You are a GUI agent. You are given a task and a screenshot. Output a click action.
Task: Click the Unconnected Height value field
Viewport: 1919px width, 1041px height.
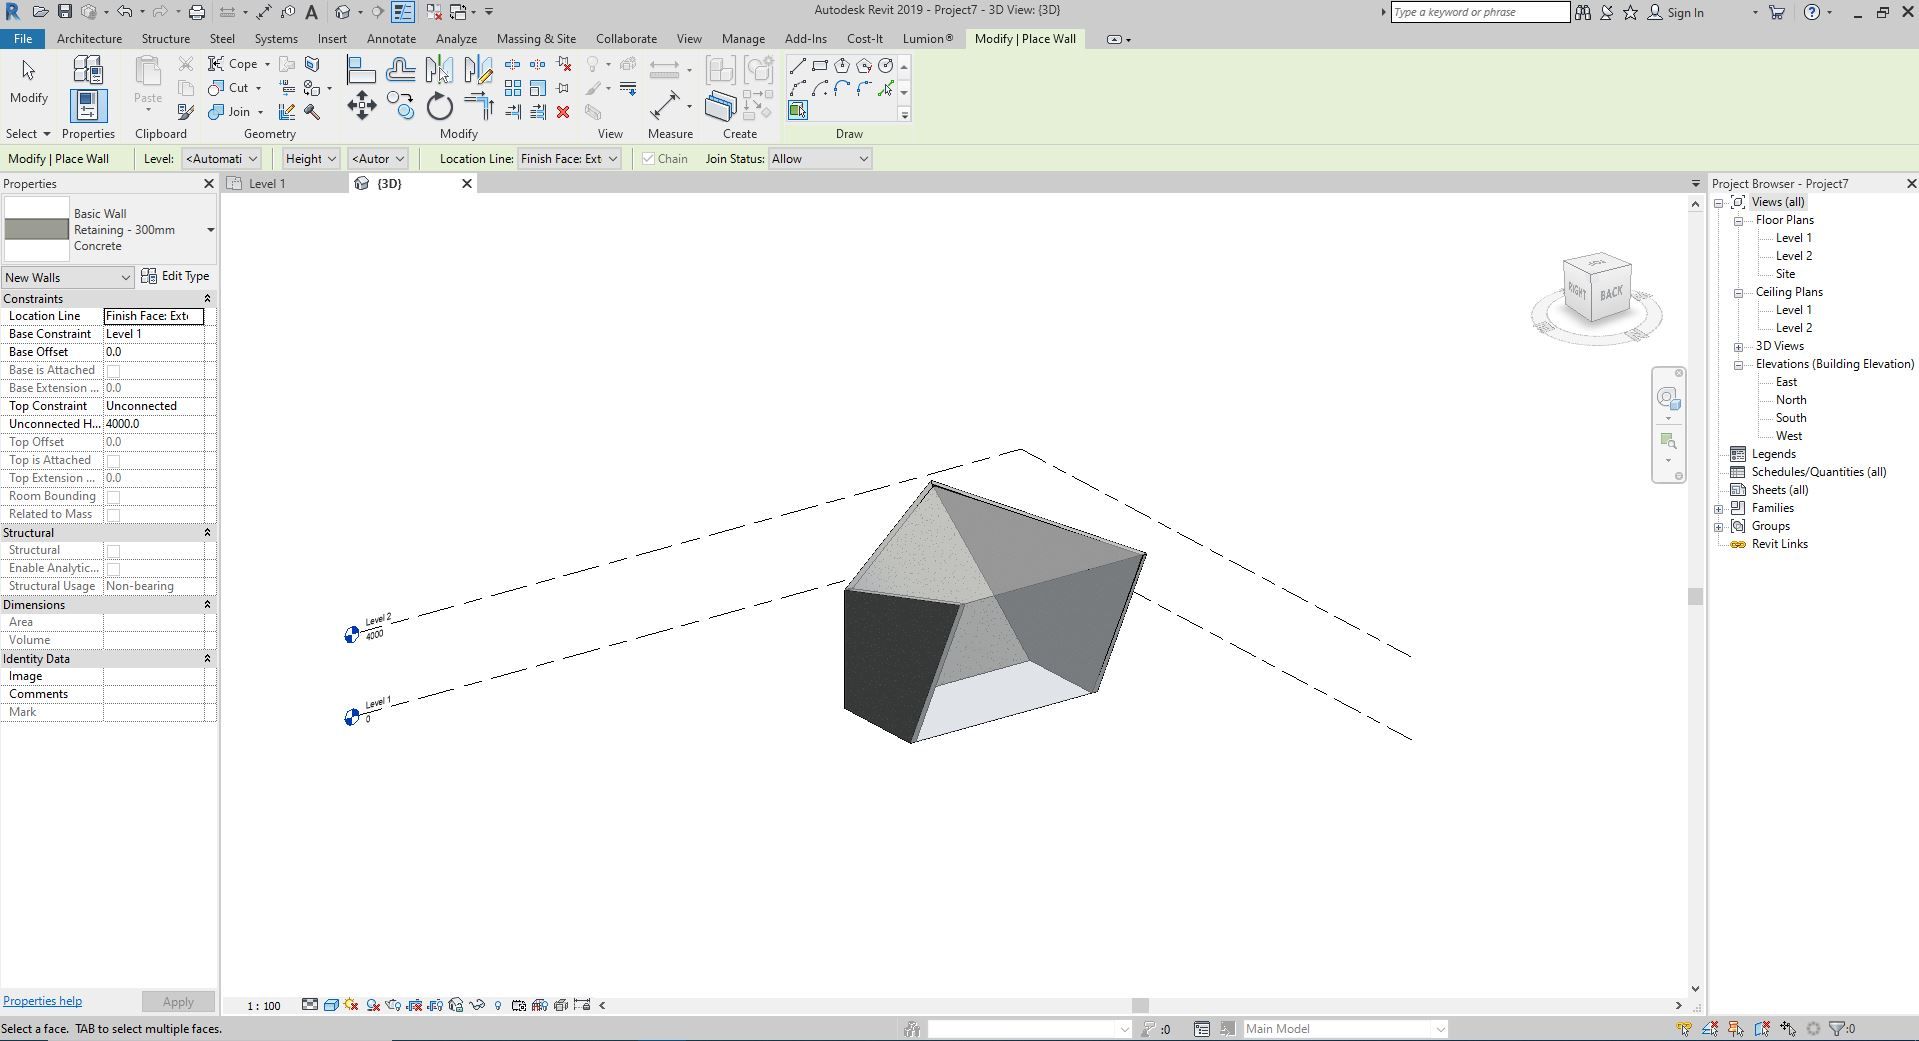tap(155, 424)
